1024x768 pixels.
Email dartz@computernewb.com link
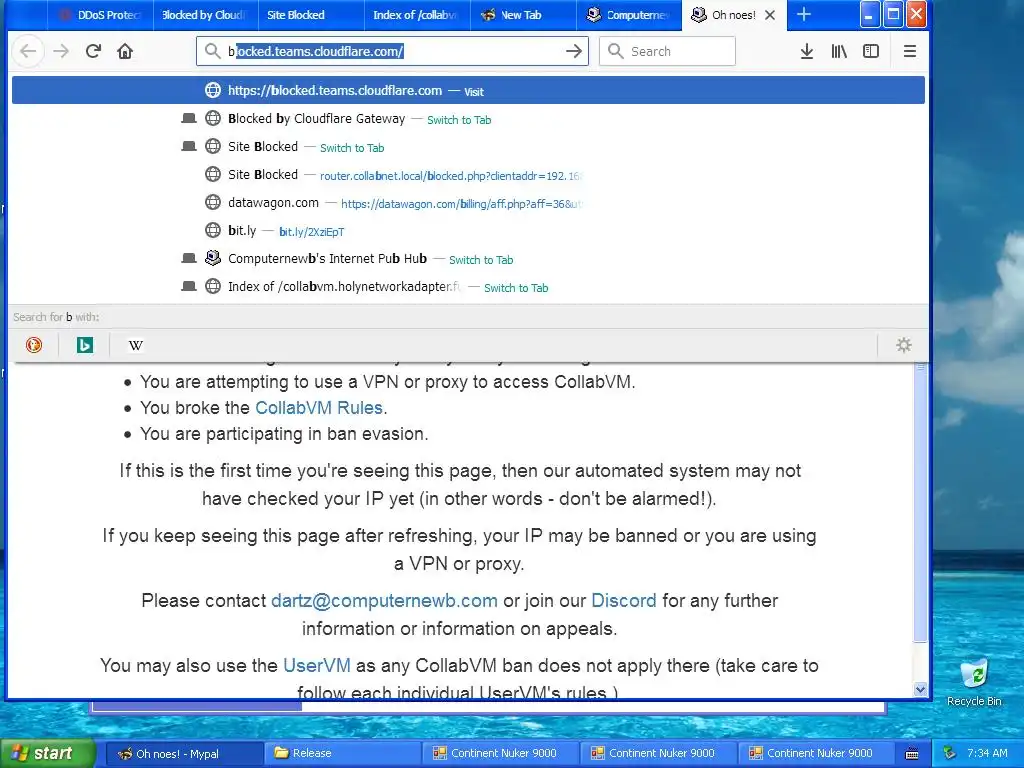[384, 601]
